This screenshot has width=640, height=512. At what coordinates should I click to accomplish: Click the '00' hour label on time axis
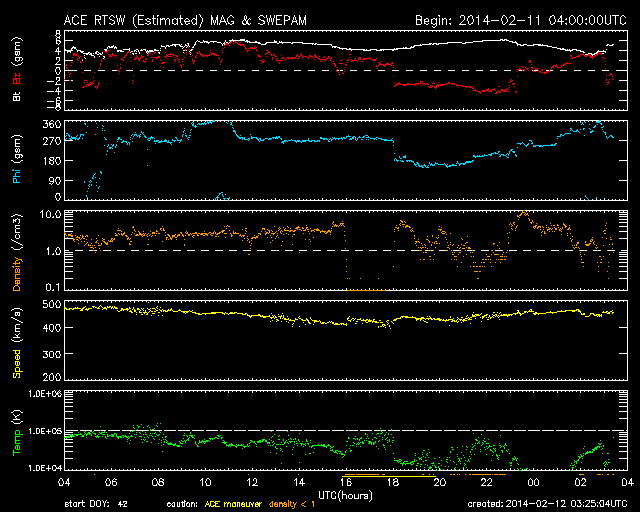(533, 482)
